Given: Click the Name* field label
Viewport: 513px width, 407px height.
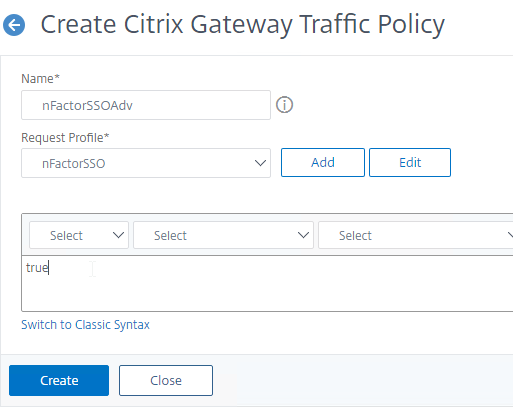Looking at the screenshot, I should pos(40,79).
